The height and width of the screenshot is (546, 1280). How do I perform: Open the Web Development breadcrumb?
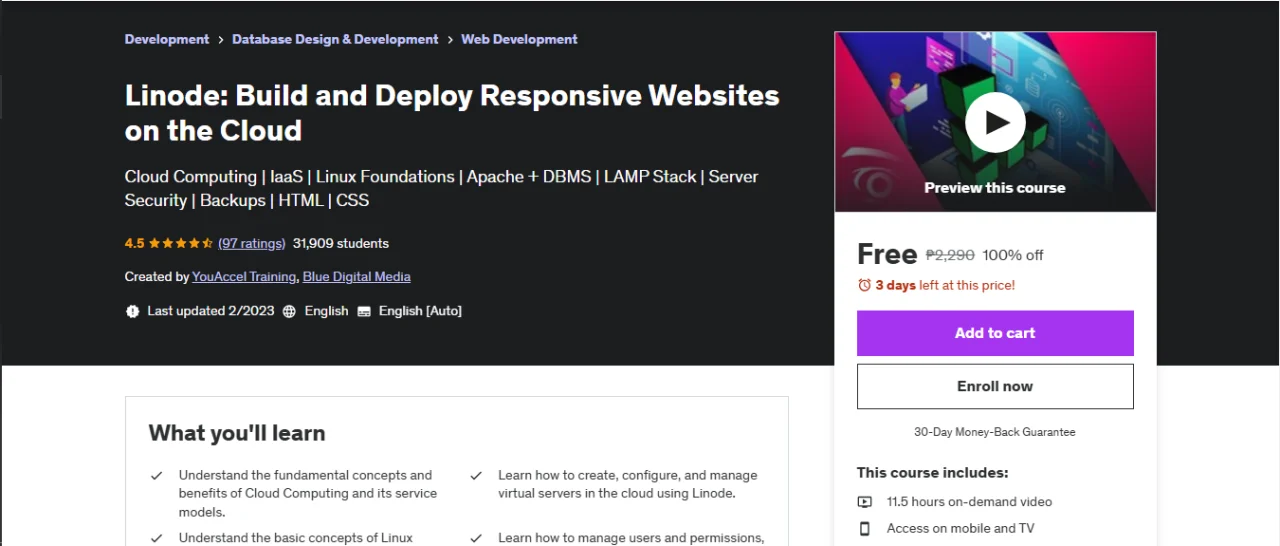point(519,39)
